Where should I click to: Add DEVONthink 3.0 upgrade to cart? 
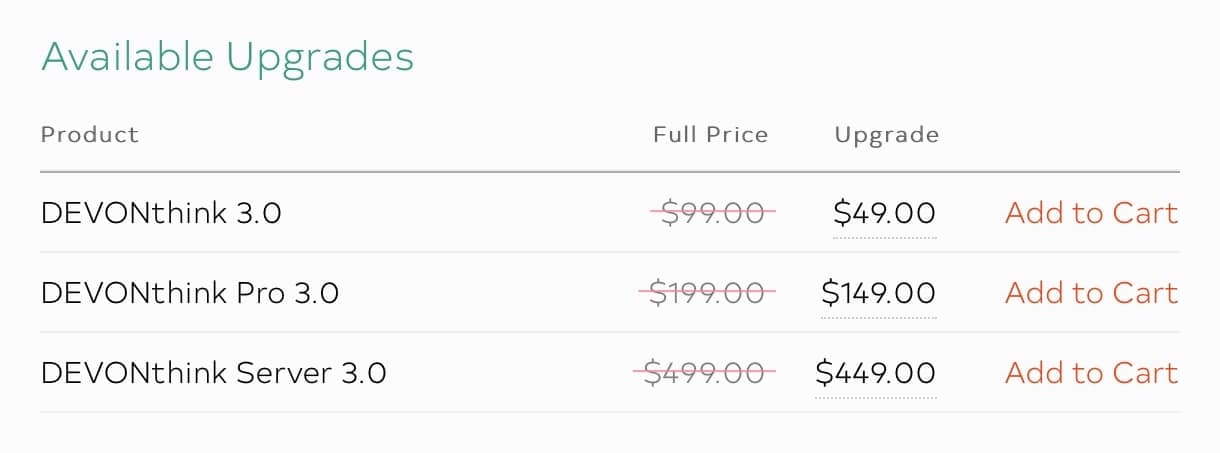(x=1091, y=213)
